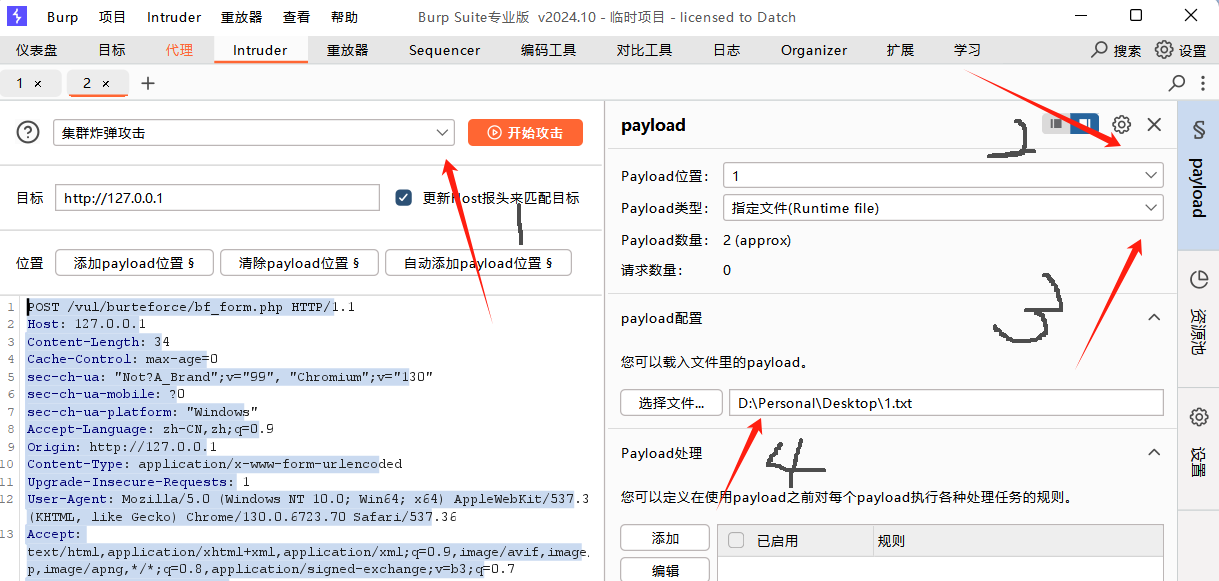Switch to the stacked panel layout icon
Viewport: 1219px width, 581px height.
click(1056, 123)
